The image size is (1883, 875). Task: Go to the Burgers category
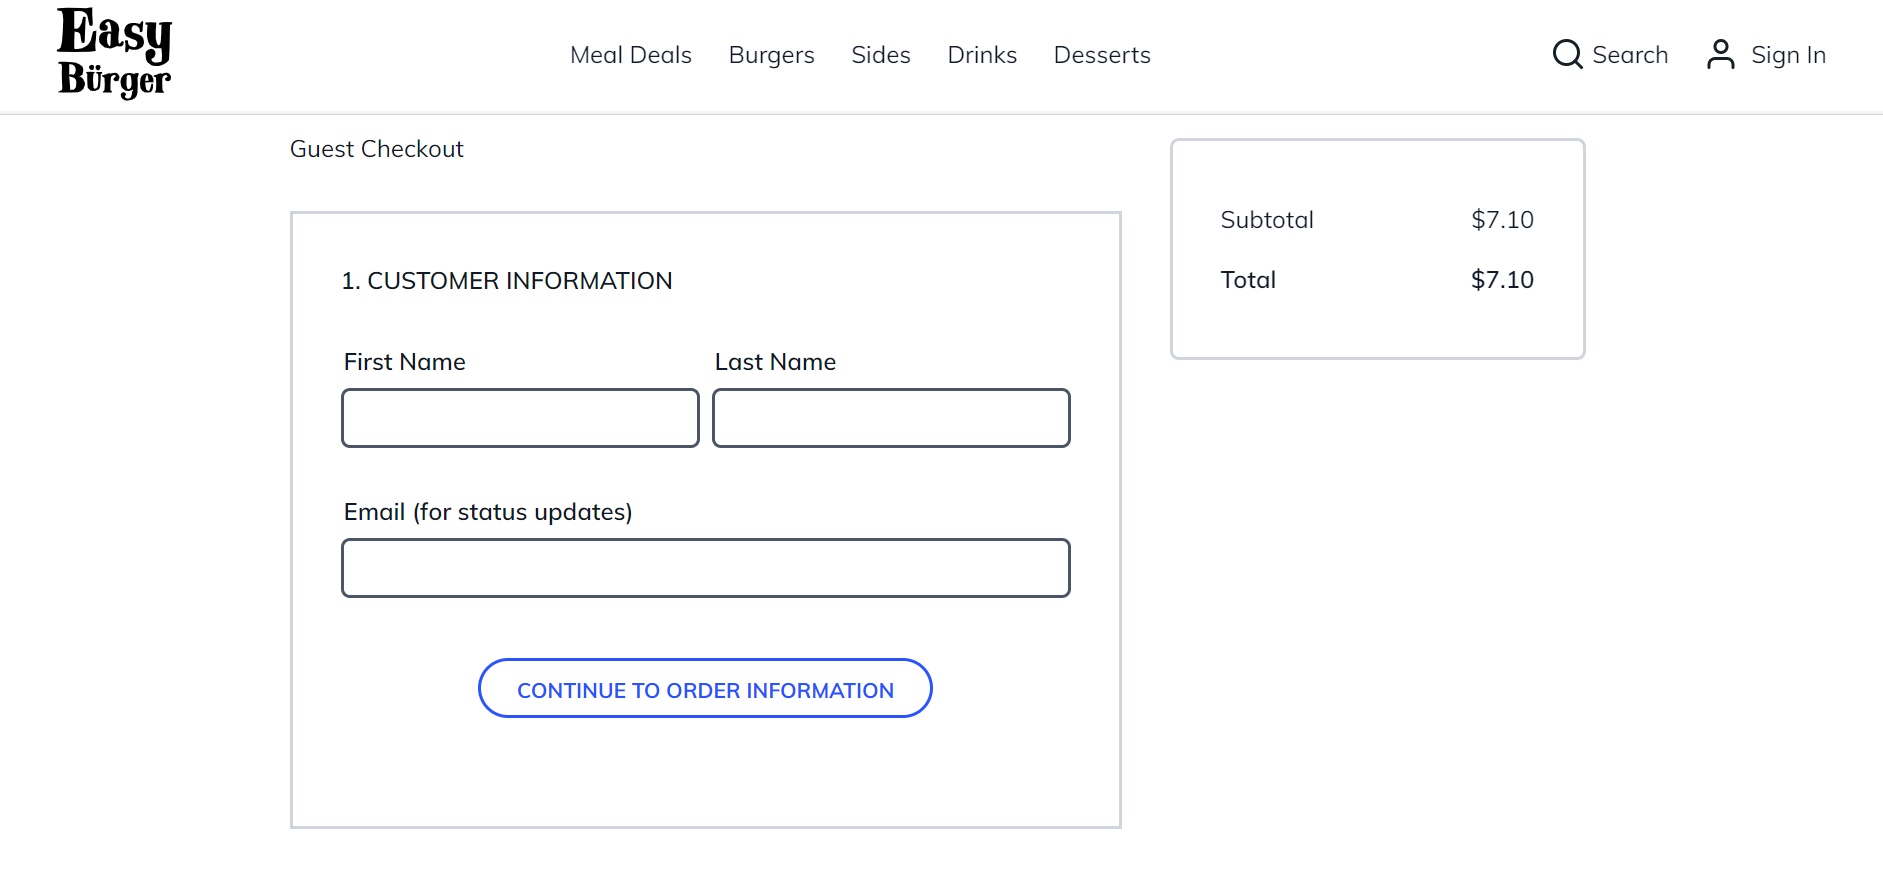(x=771, y=55)
